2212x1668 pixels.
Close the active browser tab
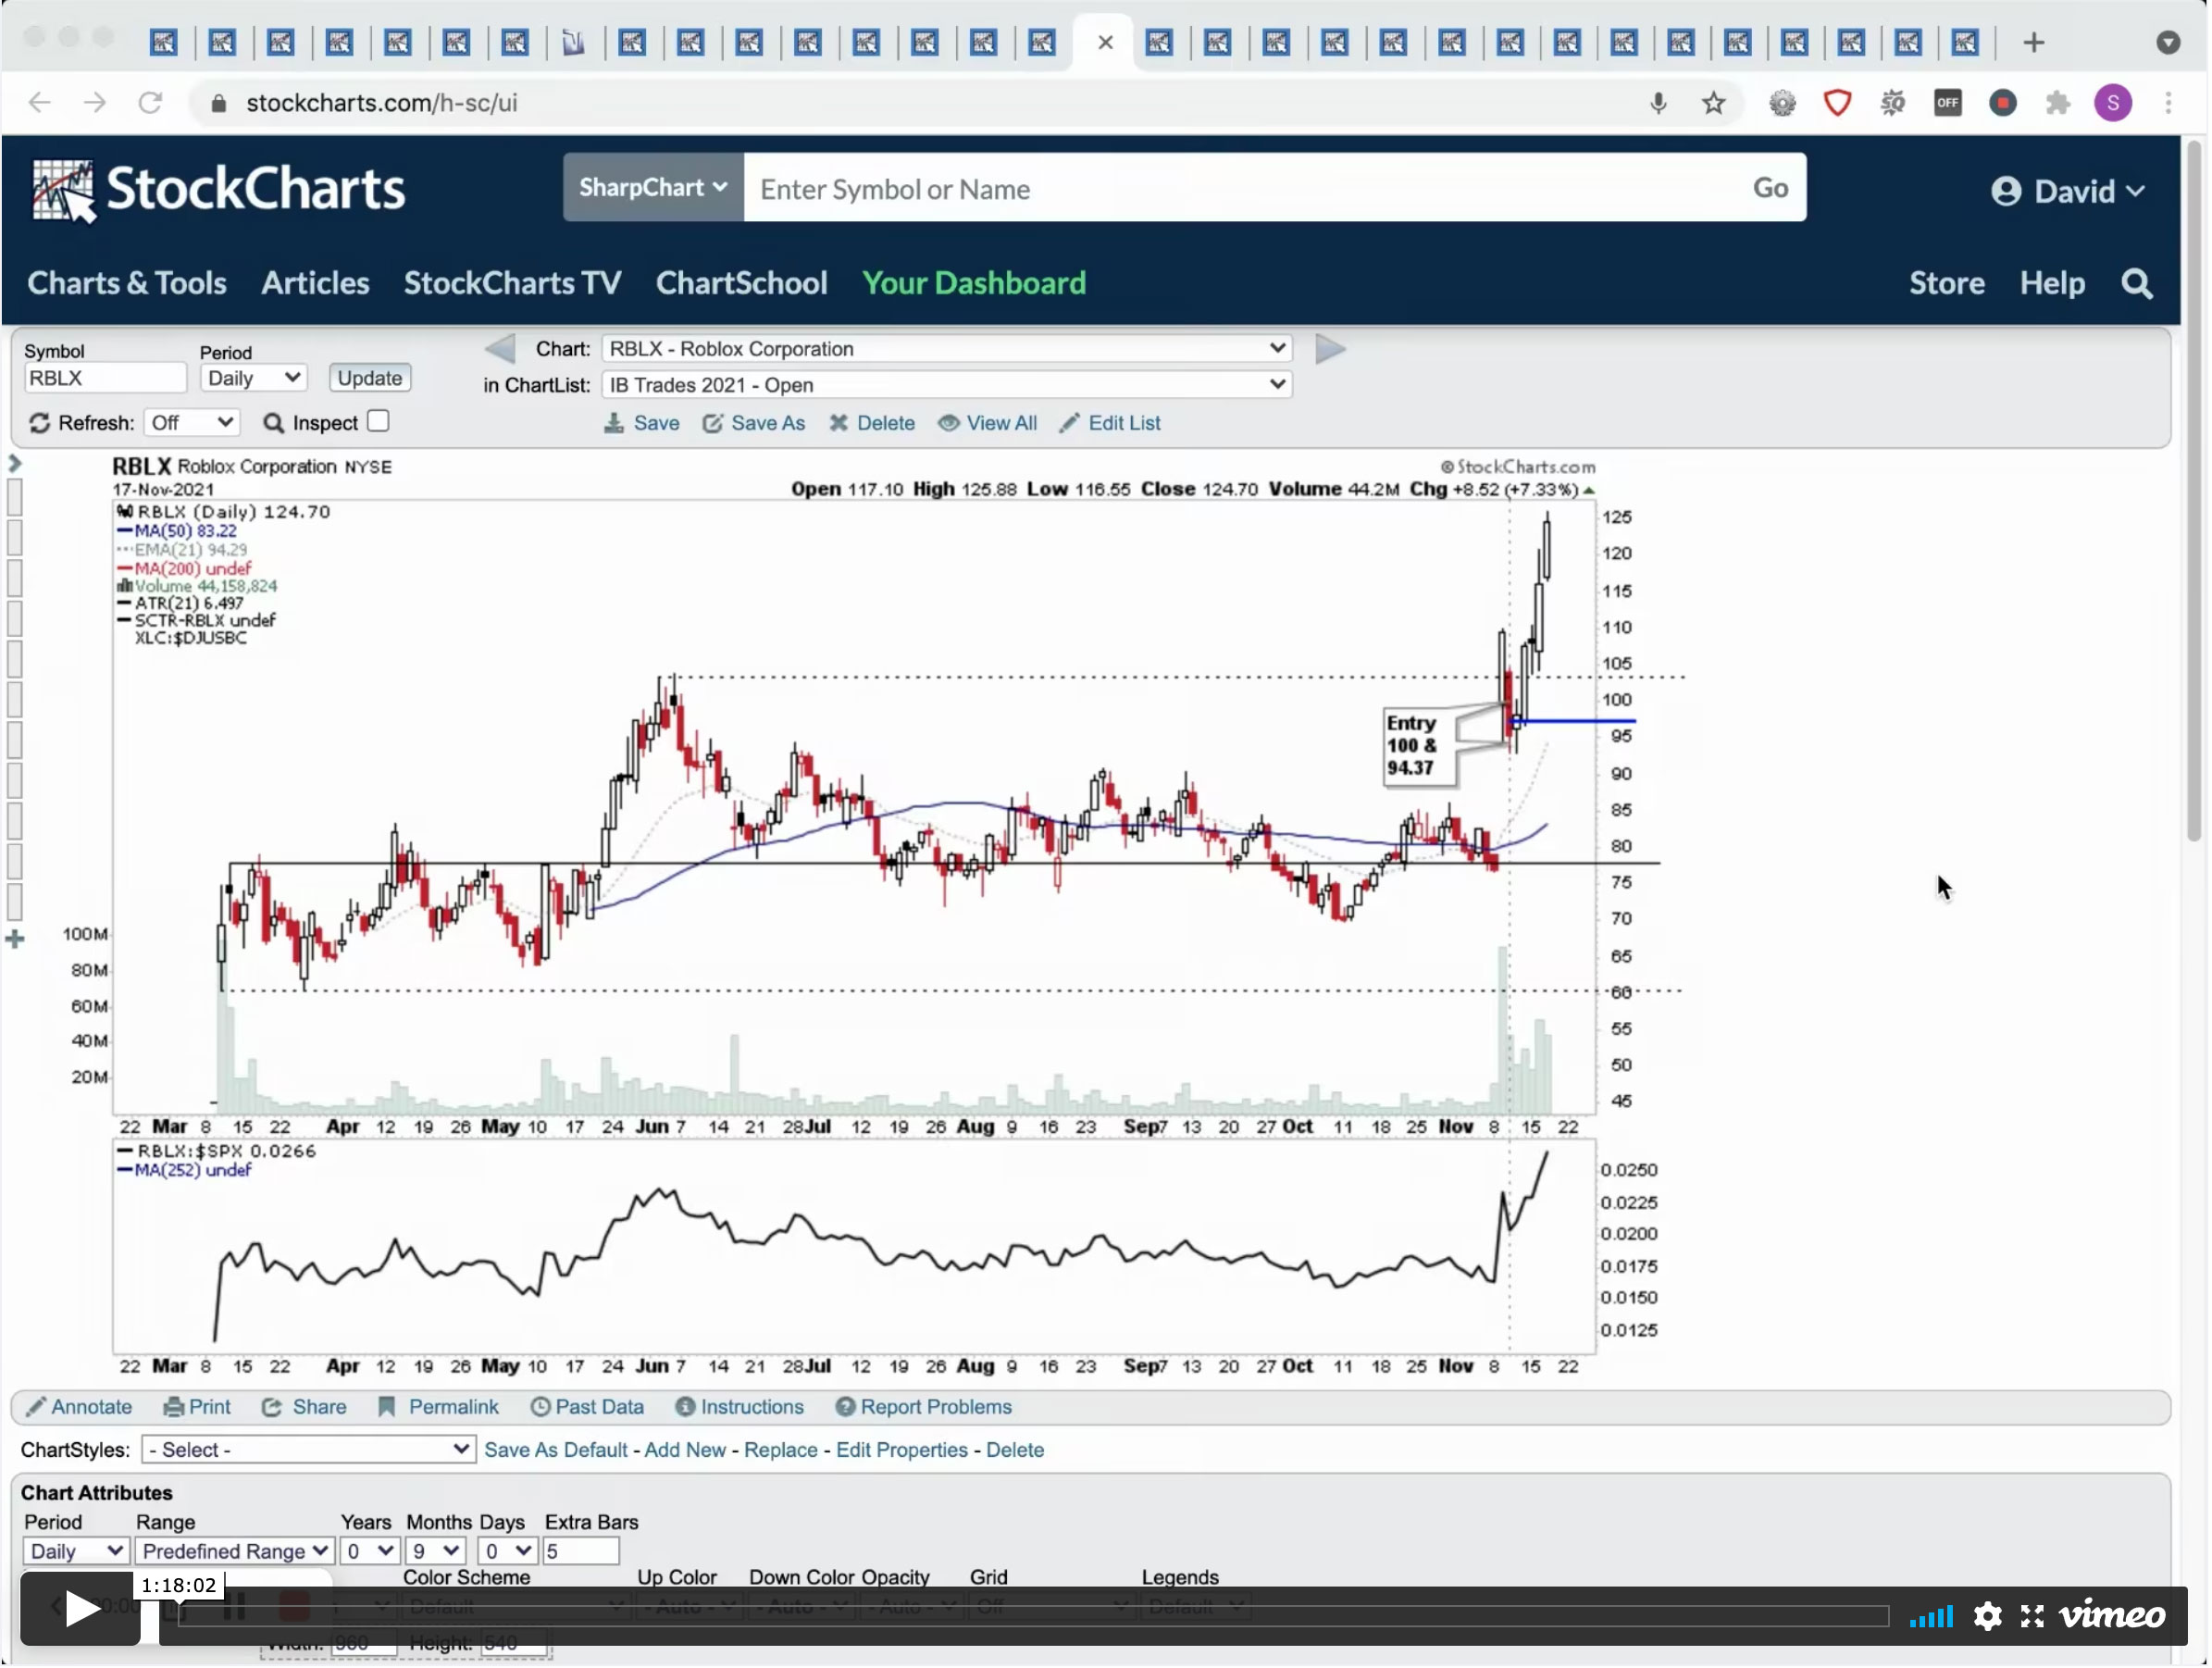click(1105, 42)
